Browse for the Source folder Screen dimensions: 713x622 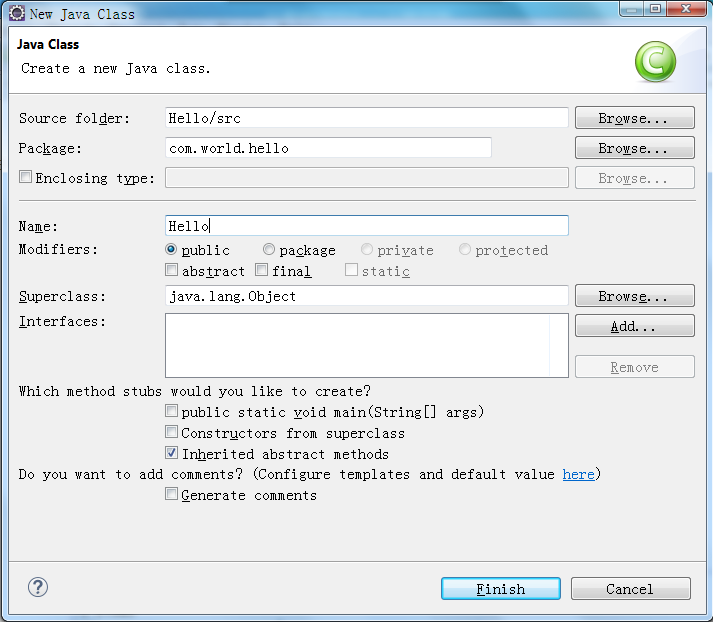click(635, 118)
